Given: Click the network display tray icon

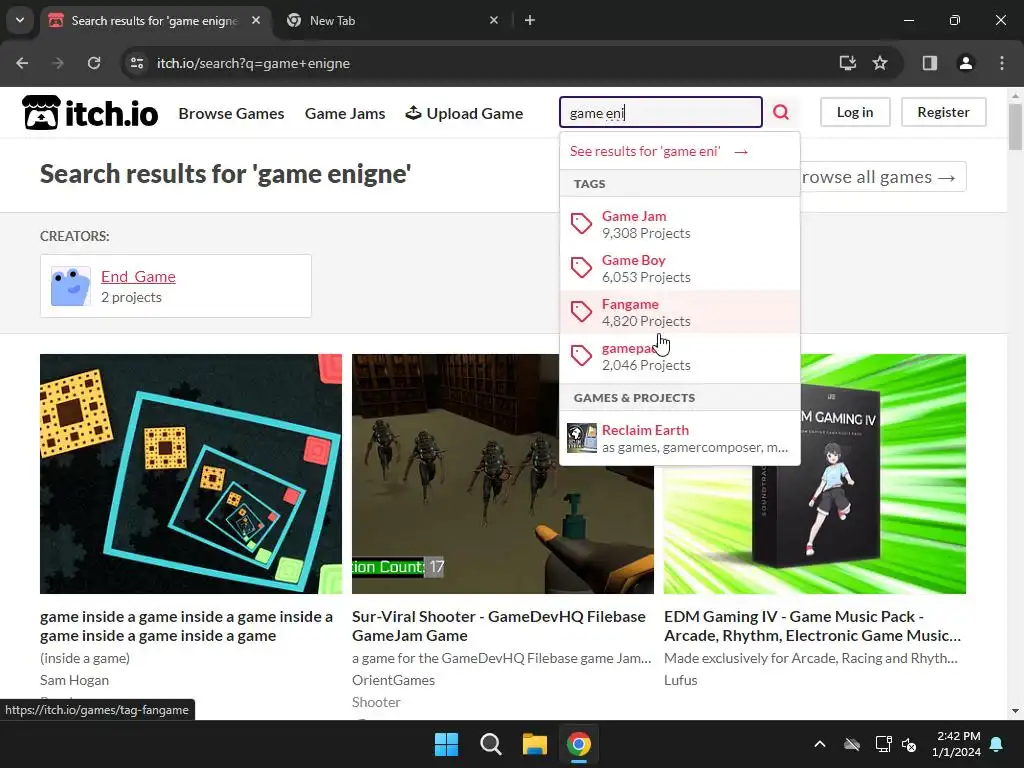Looking at the screenshot, I should click(x=883, y=744).
